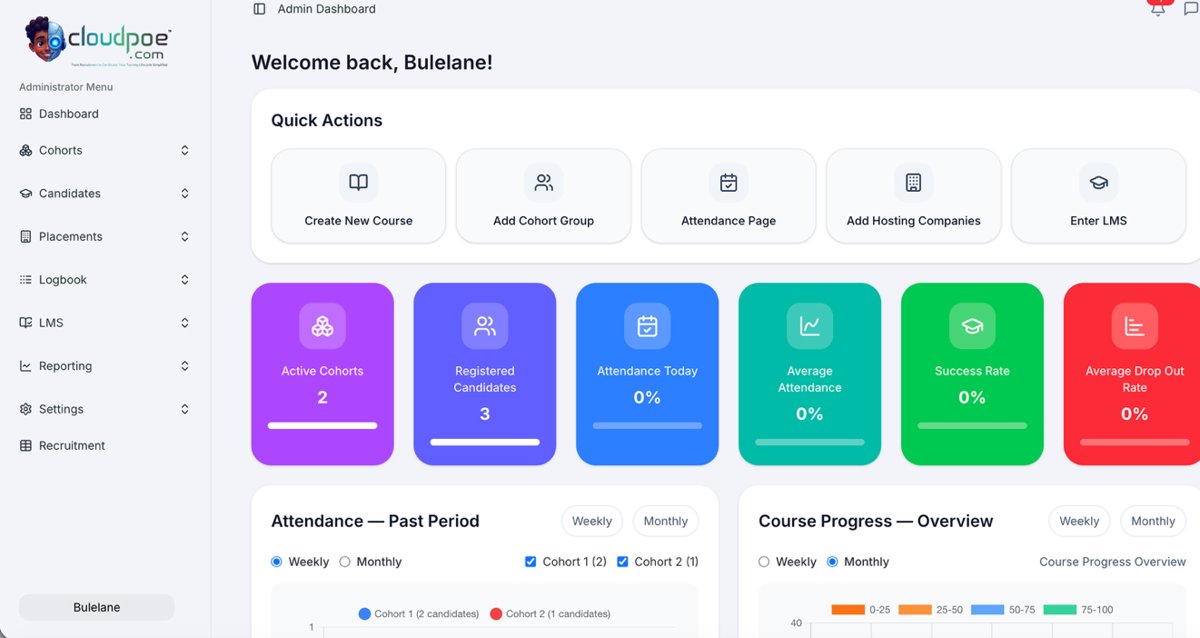Uncheck the Cohort 2 (1) checkbox
Viewport: 1200px width, 638px height.
tap(623, 562)
